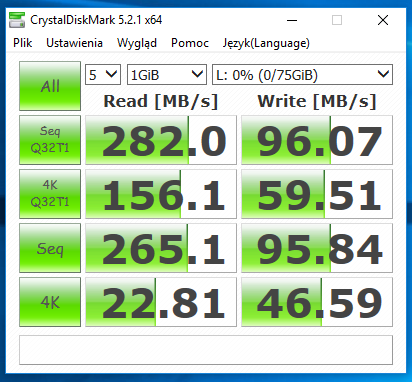The height and width of the screenshot is (382, 412).
Task: Click the 22.81 4K read result
Action: click(x=161, y=302)
